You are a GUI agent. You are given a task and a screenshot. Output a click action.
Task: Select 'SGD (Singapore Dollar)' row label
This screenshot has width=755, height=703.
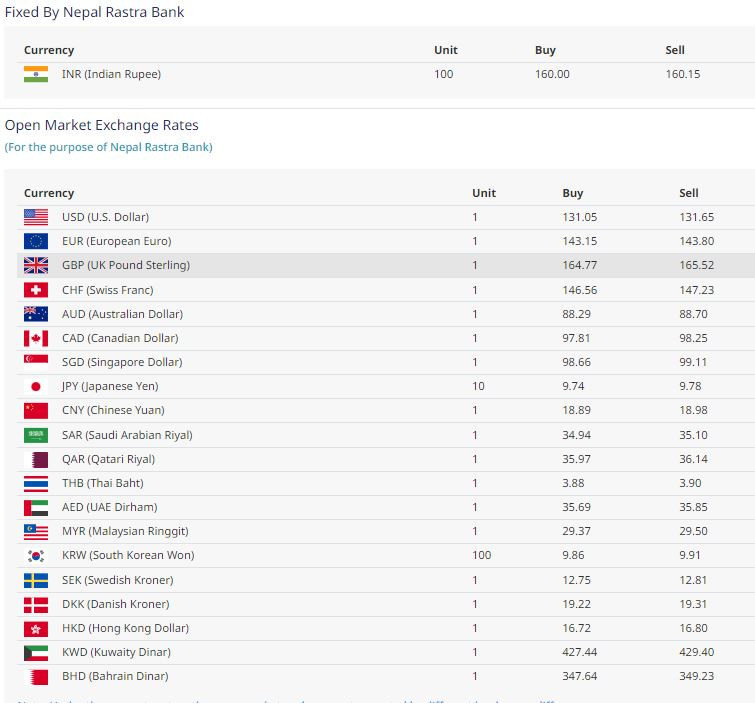(x=122, y=362)
